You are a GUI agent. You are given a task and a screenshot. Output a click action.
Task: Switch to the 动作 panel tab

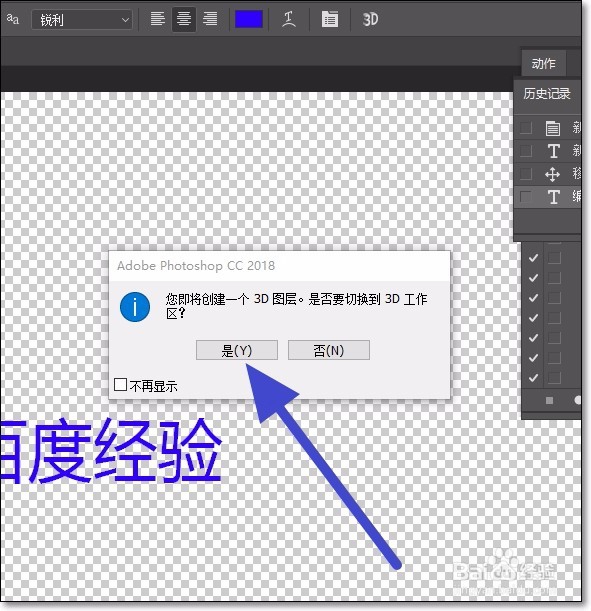543,63
